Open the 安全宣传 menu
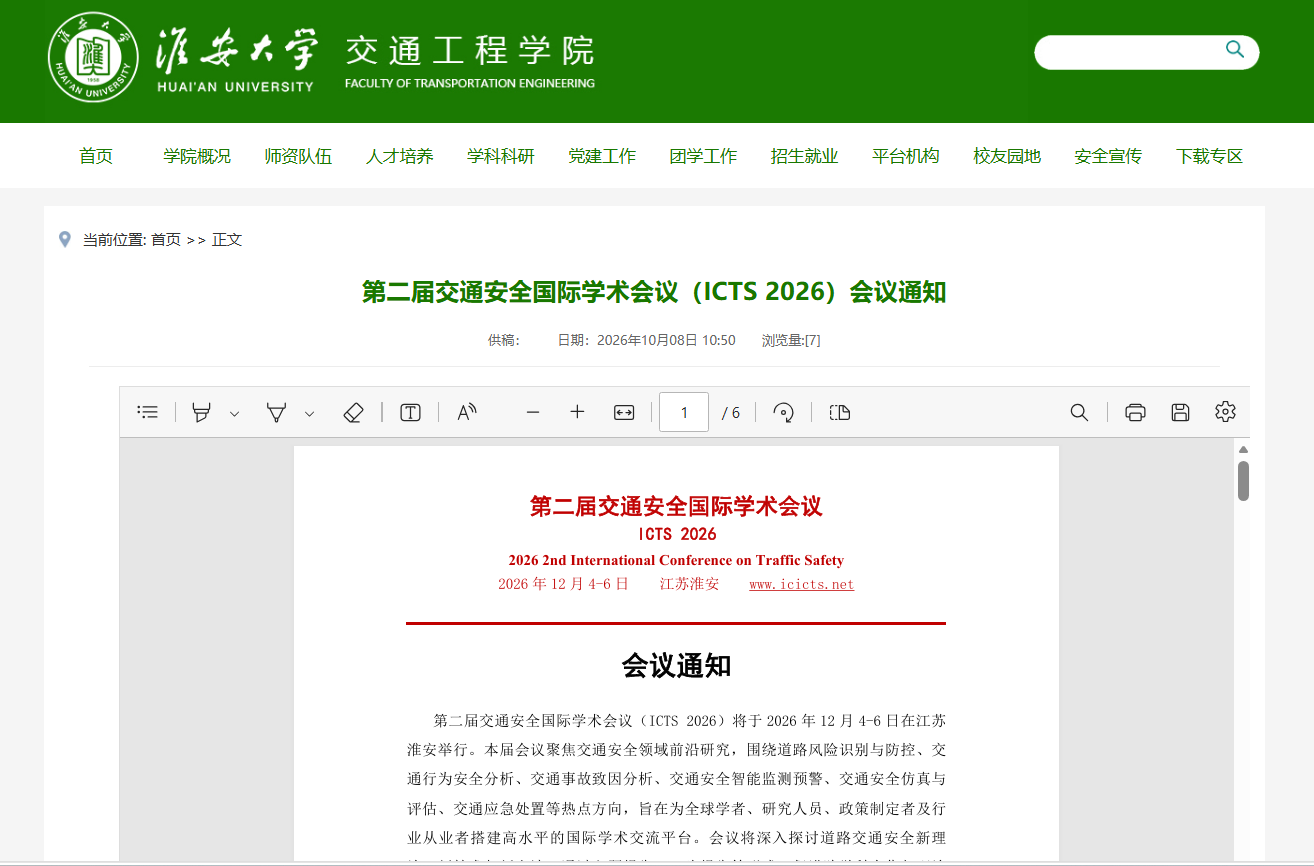The image size is (1314, 866). 1108,156
